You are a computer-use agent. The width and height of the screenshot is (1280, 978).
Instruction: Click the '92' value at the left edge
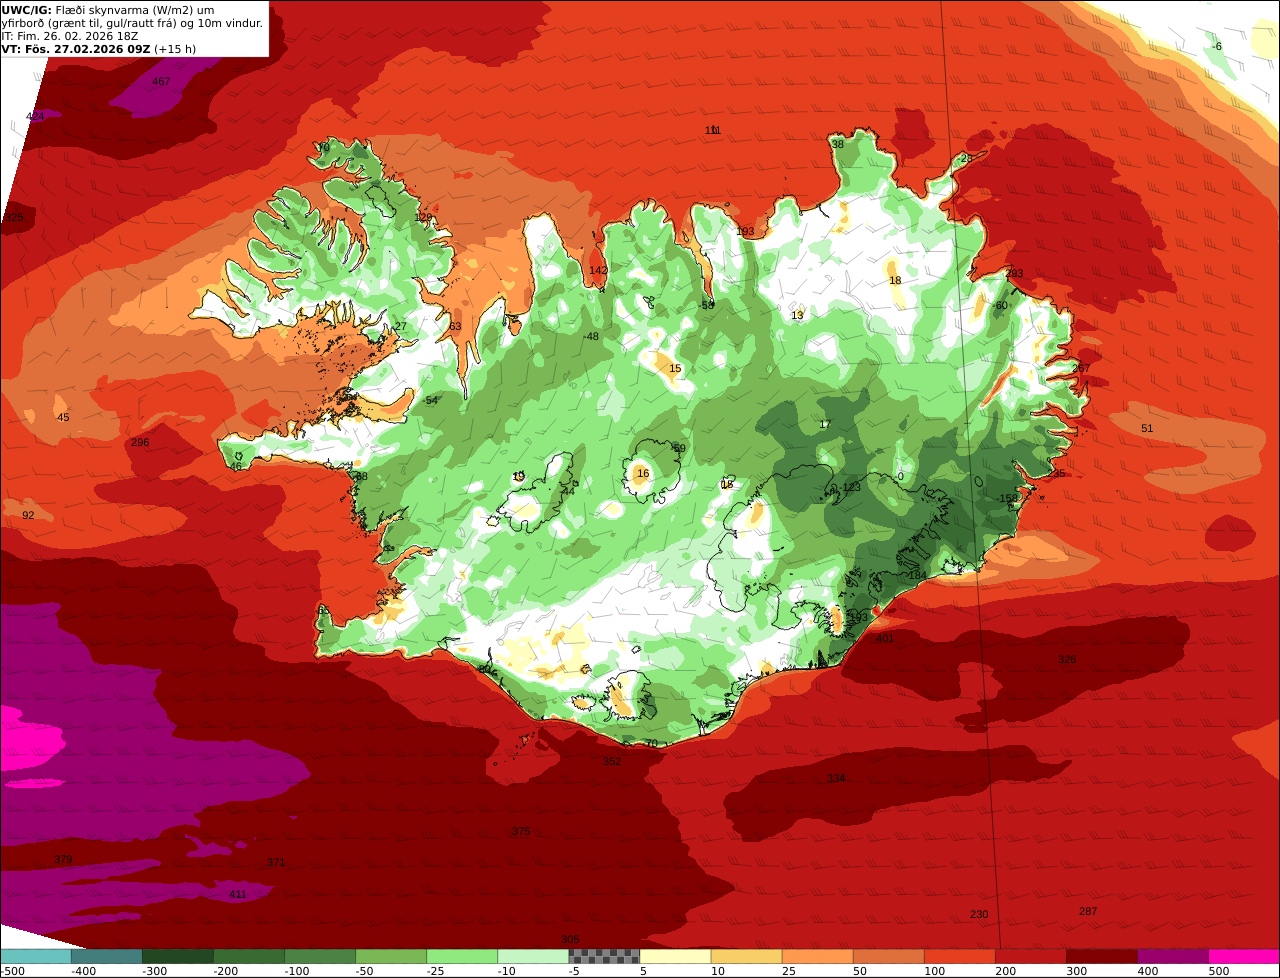point(28,516)
